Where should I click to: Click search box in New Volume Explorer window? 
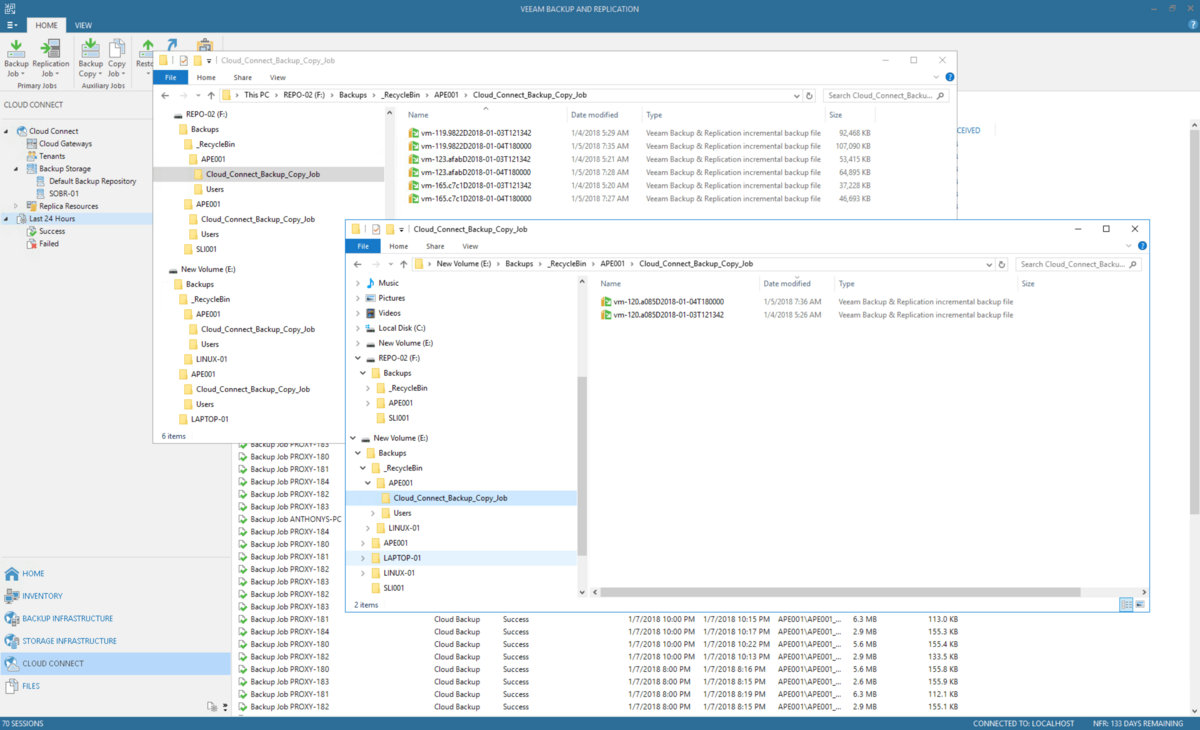coord(1081,265)
